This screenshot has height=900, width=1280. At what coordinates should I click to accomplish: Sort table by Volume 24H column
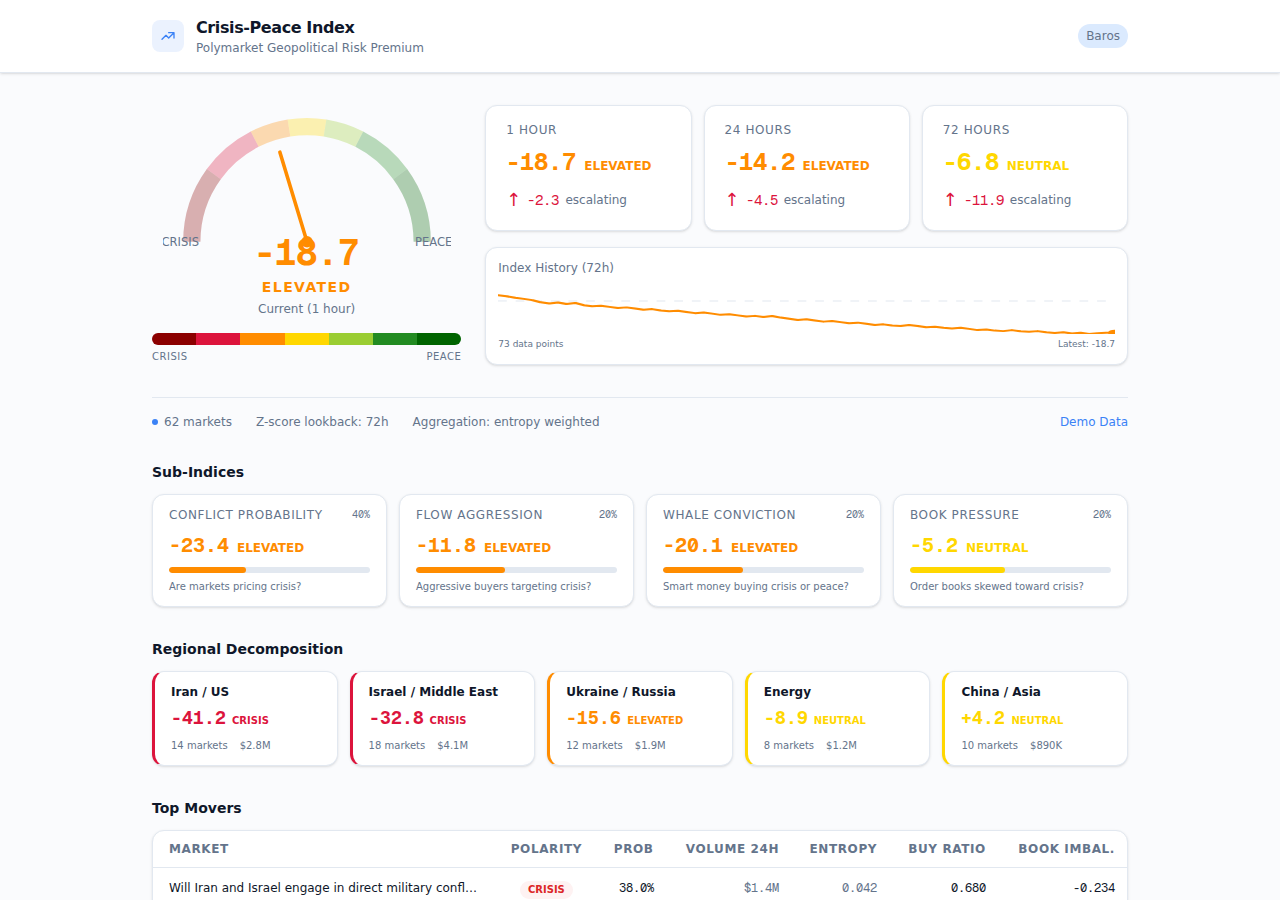(731, 849)
